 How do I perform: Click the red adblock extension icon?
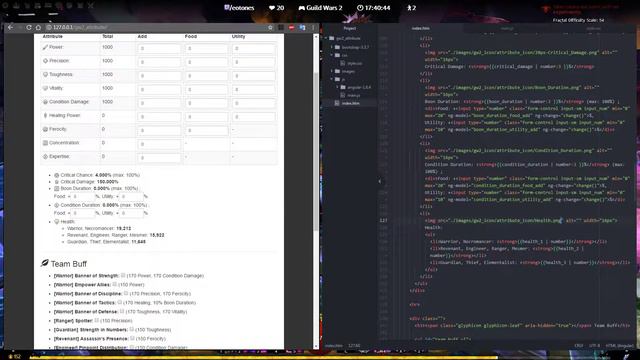pos(291,27)
